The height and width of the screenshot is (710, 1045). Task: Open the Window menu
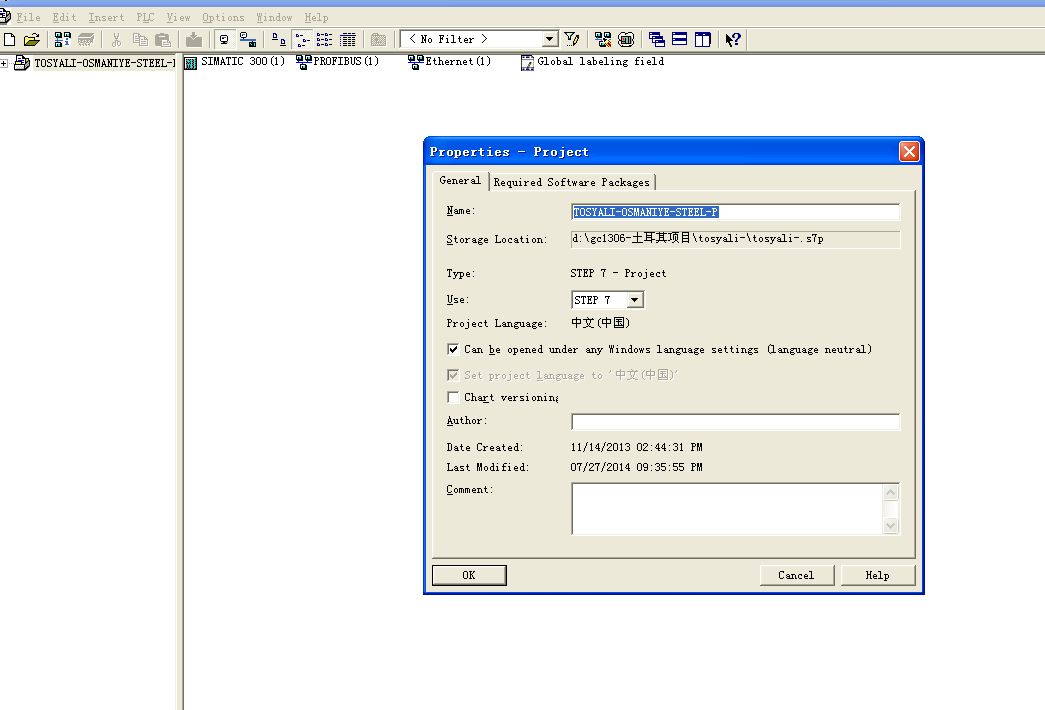coord(274,17)
